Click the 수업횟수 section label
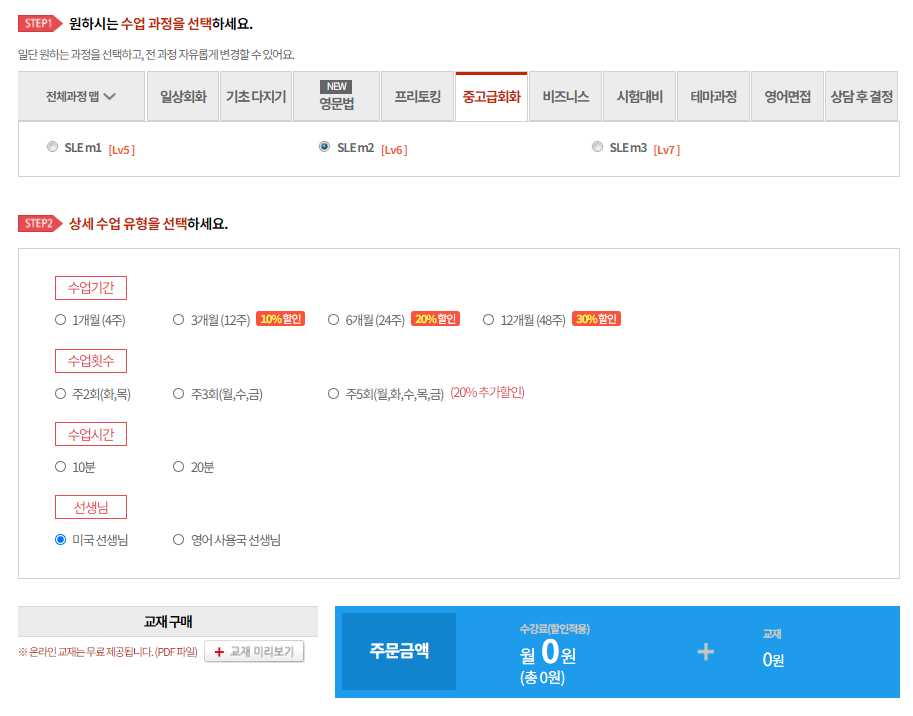The height and width of the screenshot is (716, 913). pos(91,361)
